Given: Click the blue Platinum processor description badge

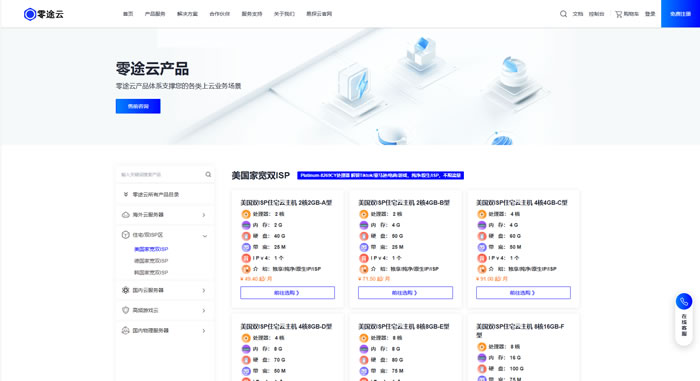Looking at the screenshot, I should coord(380,176).
